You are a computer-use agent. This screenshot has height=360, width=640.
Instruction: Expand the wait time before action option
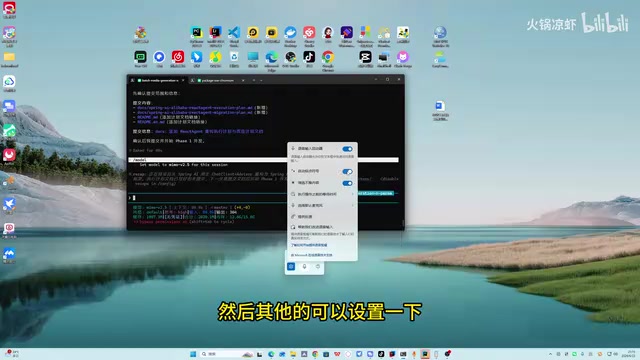pos(322,194)
